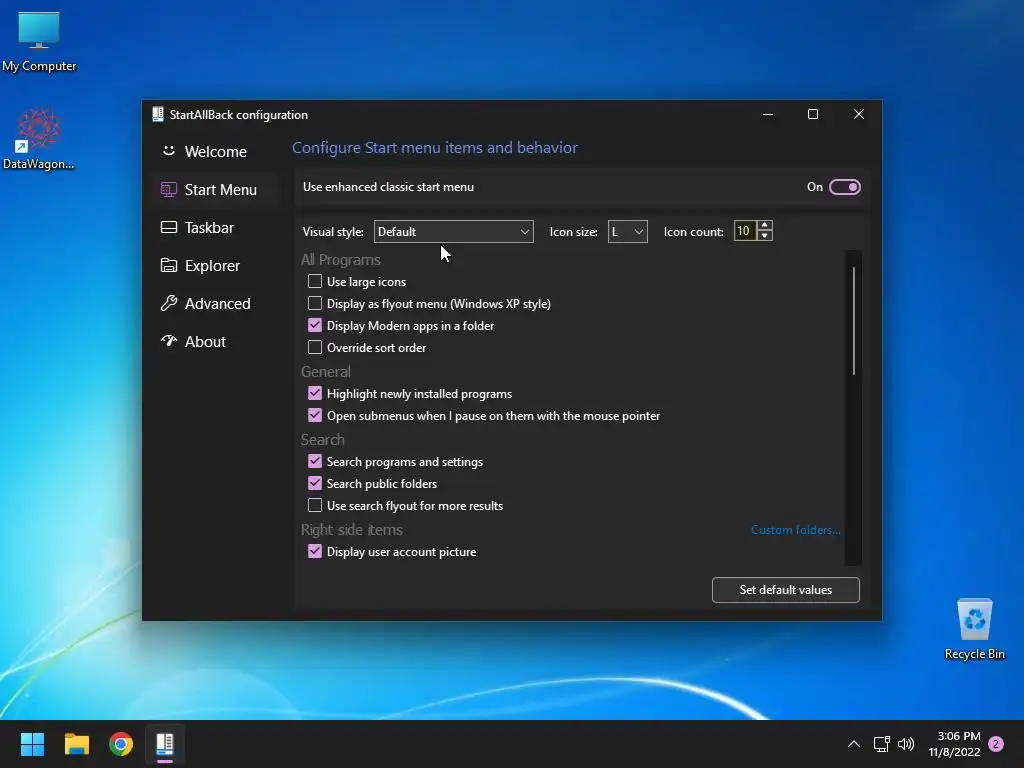
Task: Close the StartAllBack configuration window
Action: [859, 114]
